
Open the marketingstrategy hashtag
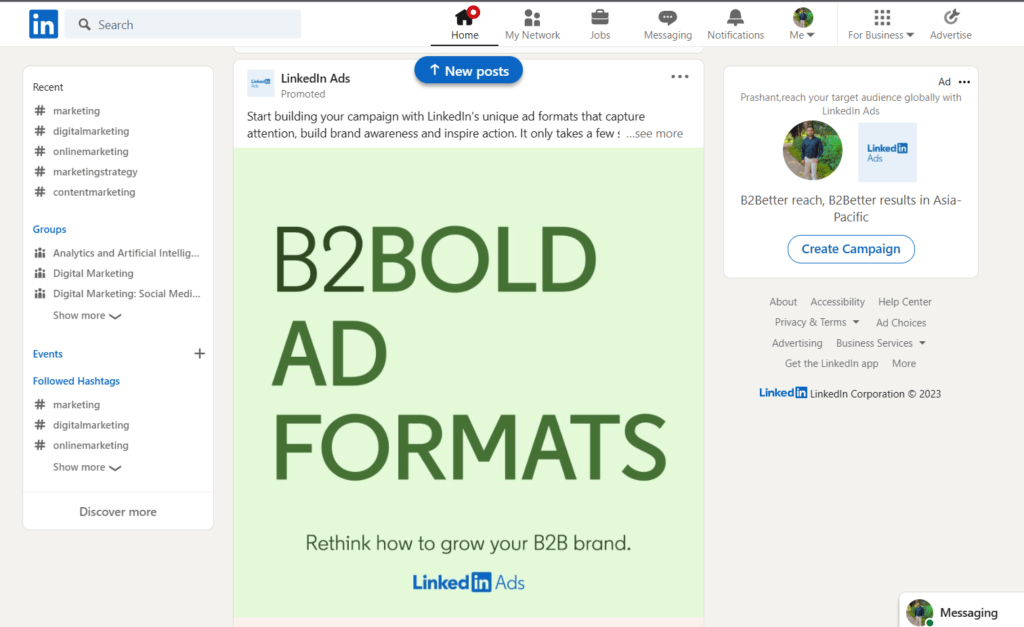(x=95, y=172)
